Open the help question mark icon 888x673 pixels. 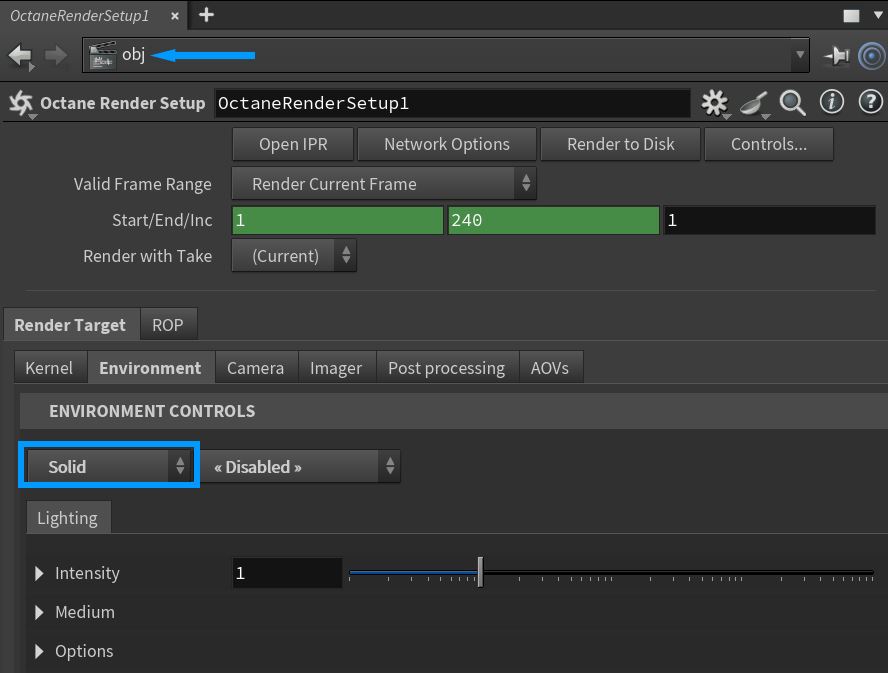tap(870, 102)
